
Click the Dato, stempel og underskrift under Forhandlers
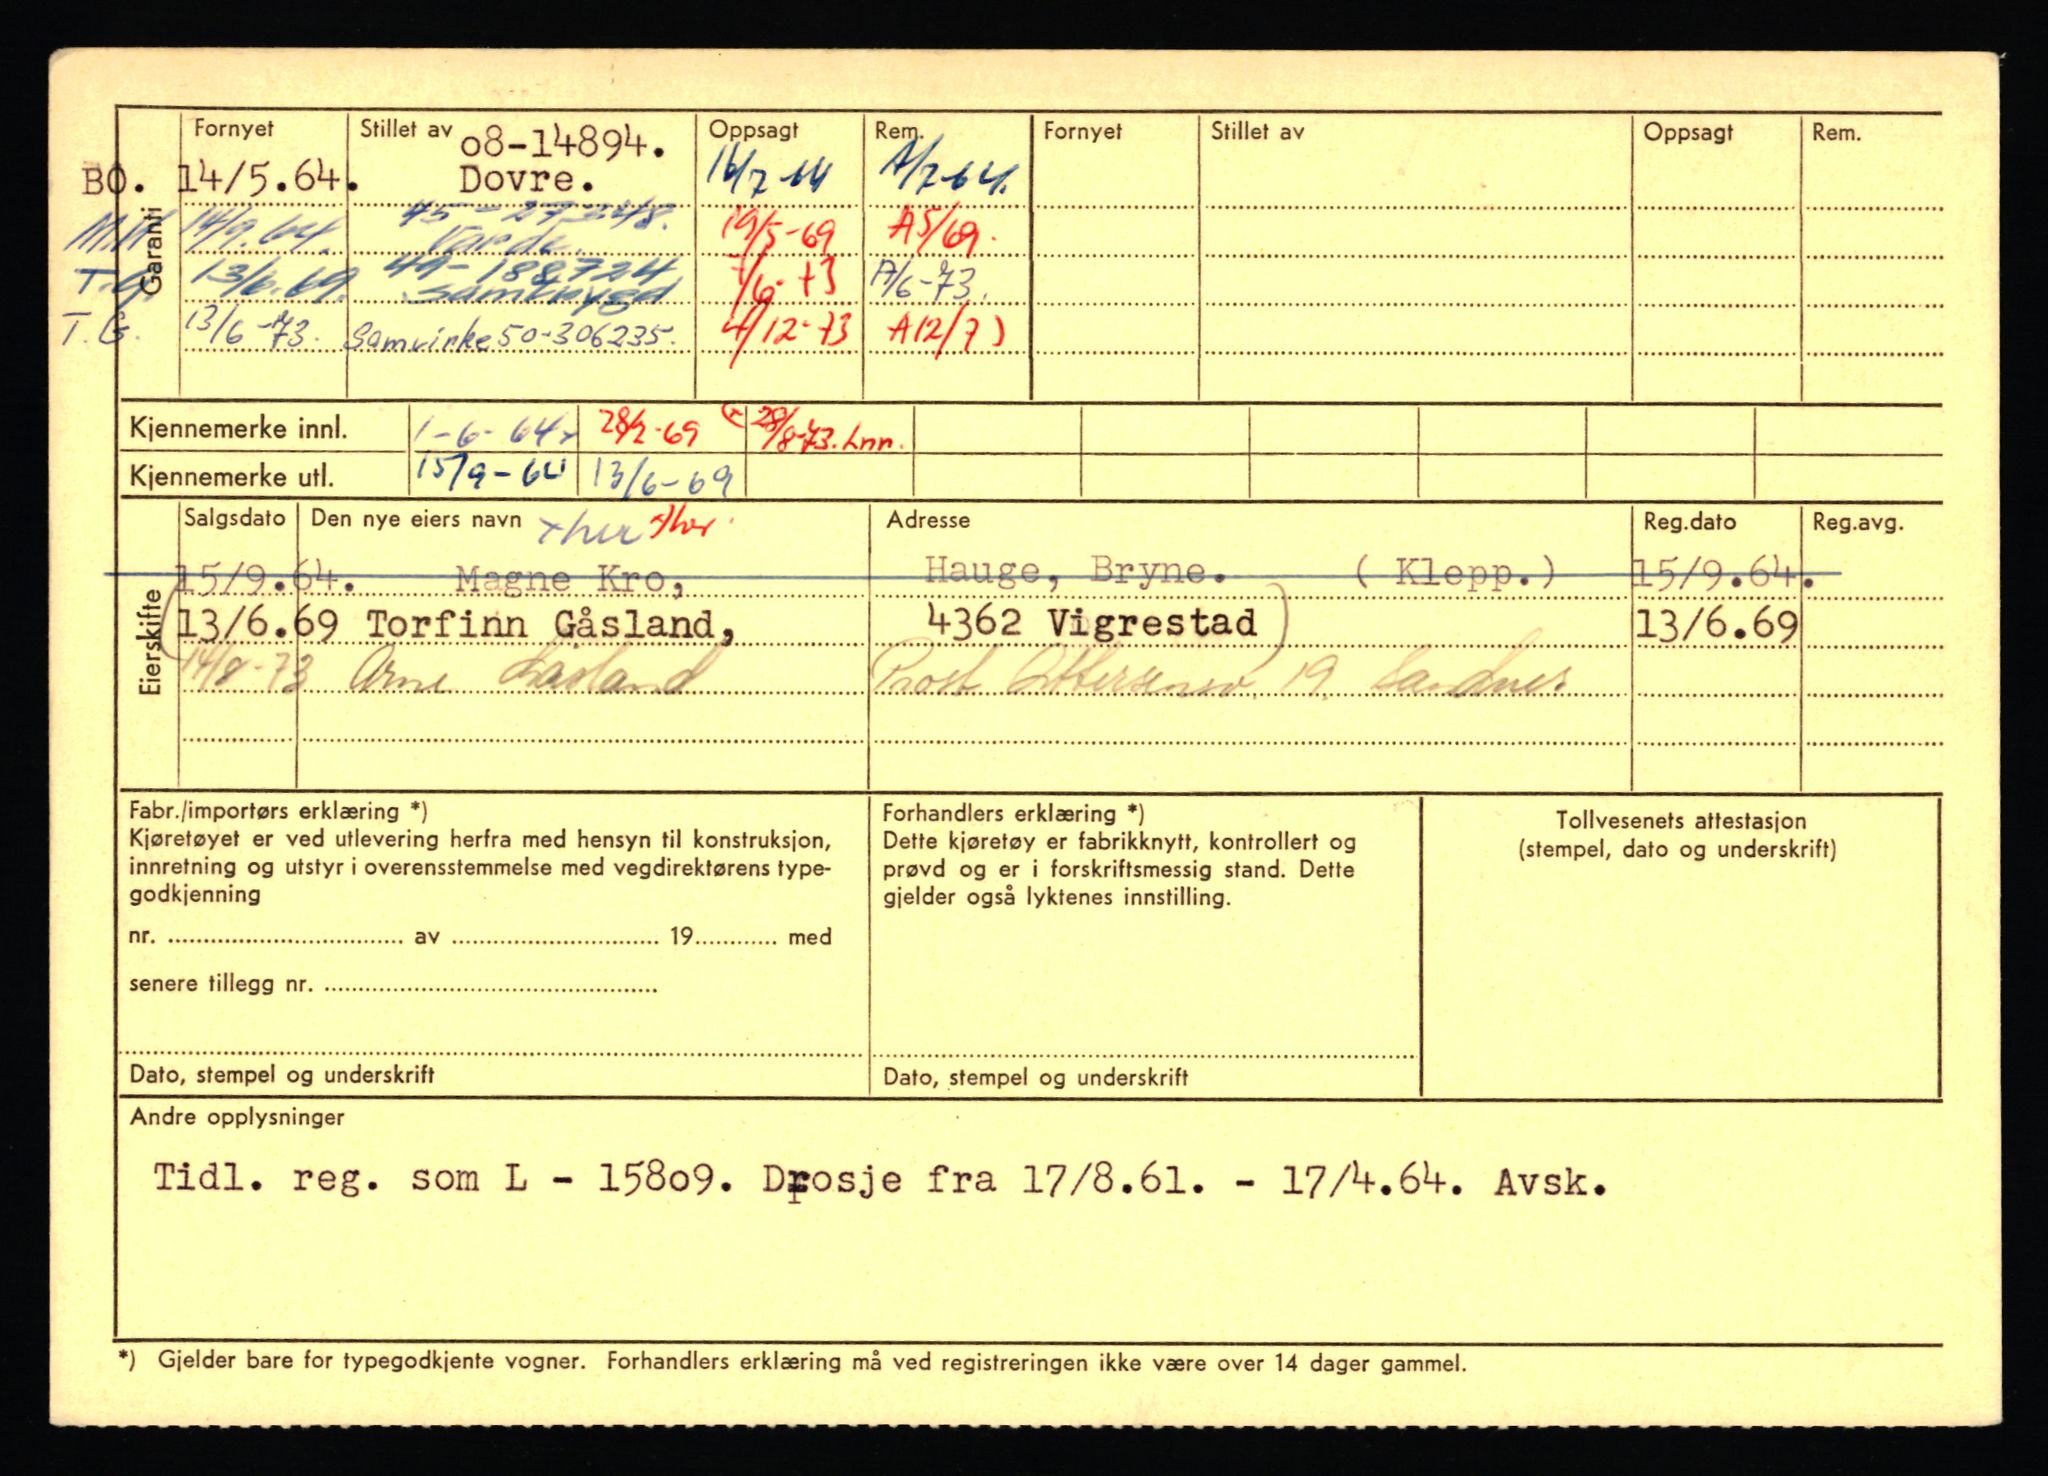tap(1035, 1078)
